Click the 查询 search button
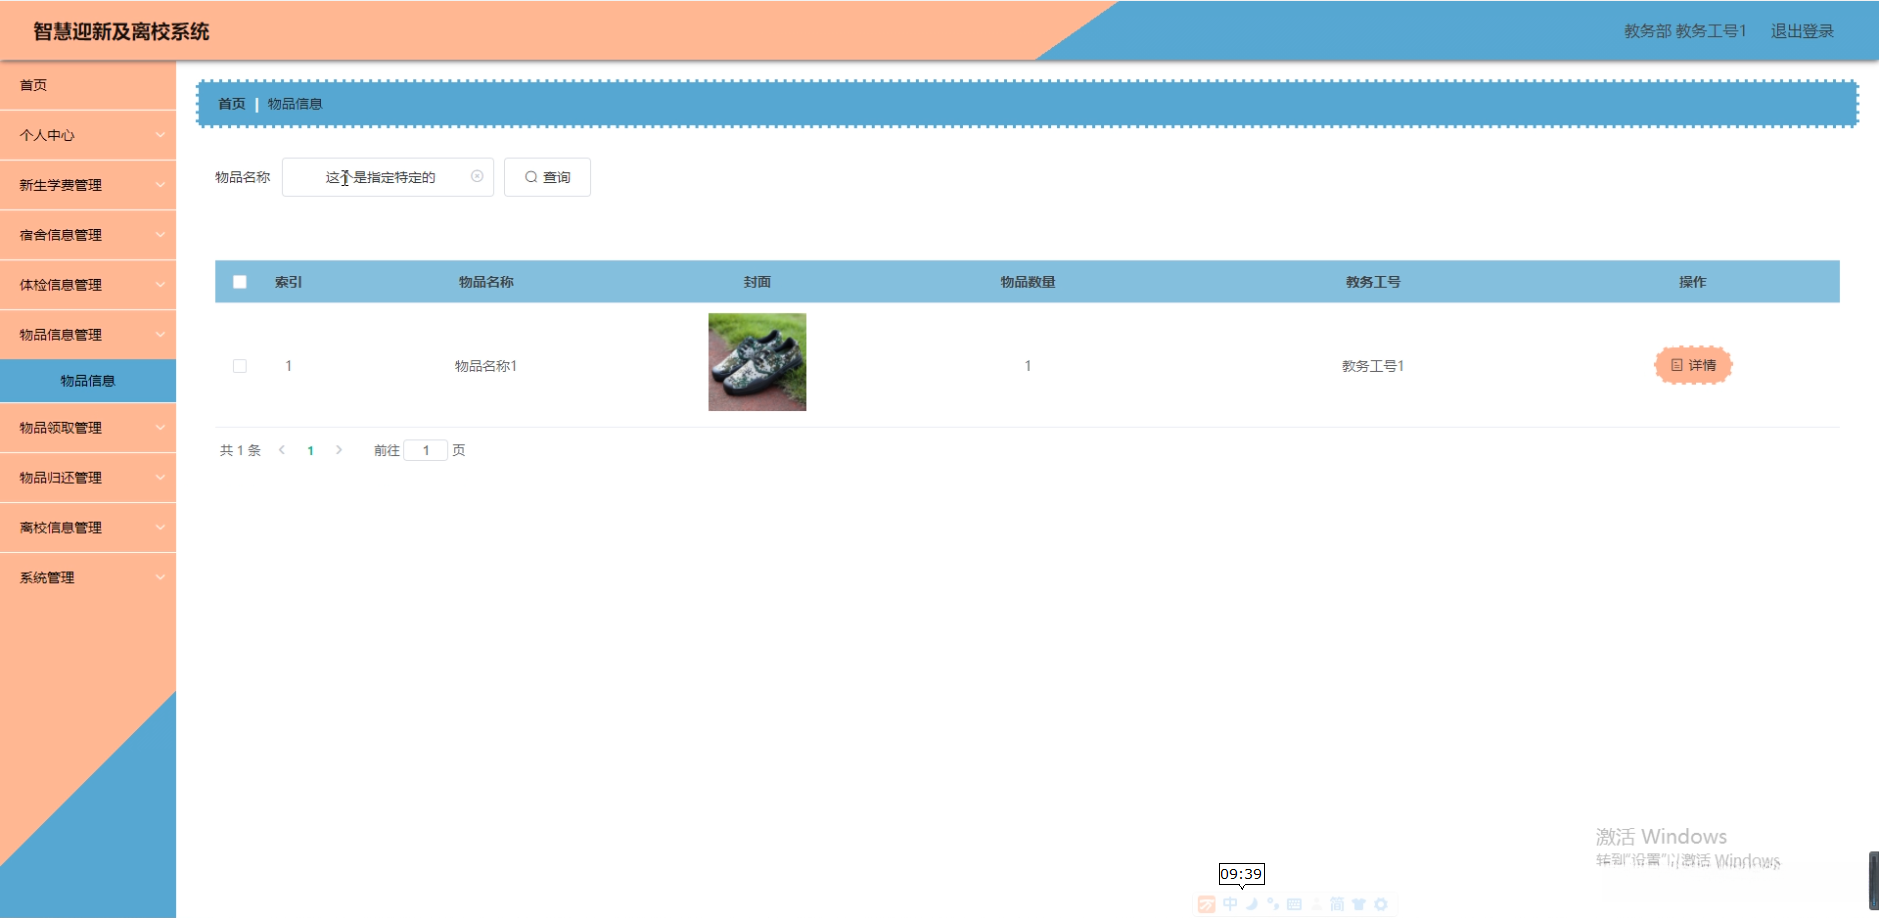The height and width of the screenshot is (918, 1879). pyautogui.click(x=547, y=177)
